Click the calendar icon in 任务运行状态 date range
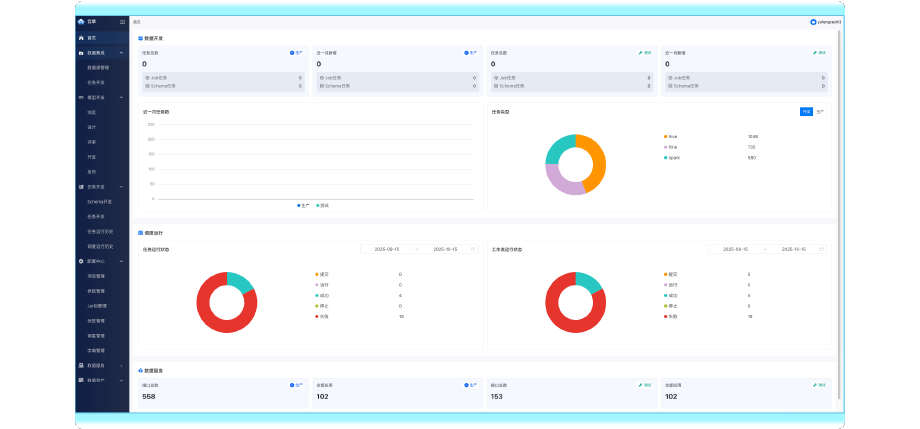Image resolution: width=920 pixels, height=429 pixels. click(473, 249)
